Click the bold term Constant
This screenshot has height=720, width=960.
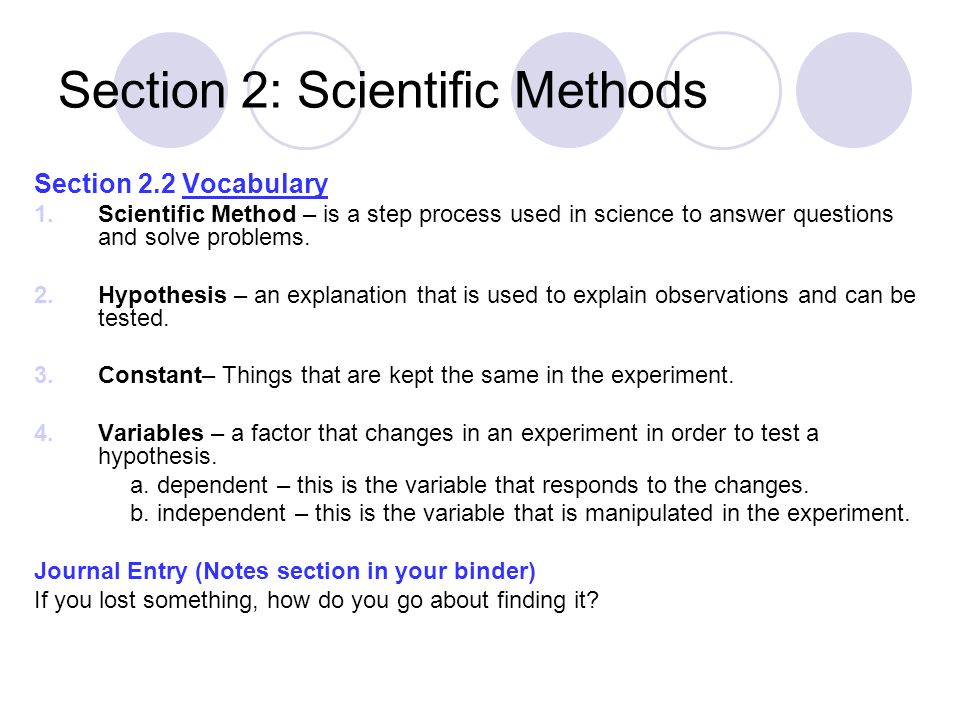pyautogui.click(x=150, y=375)
